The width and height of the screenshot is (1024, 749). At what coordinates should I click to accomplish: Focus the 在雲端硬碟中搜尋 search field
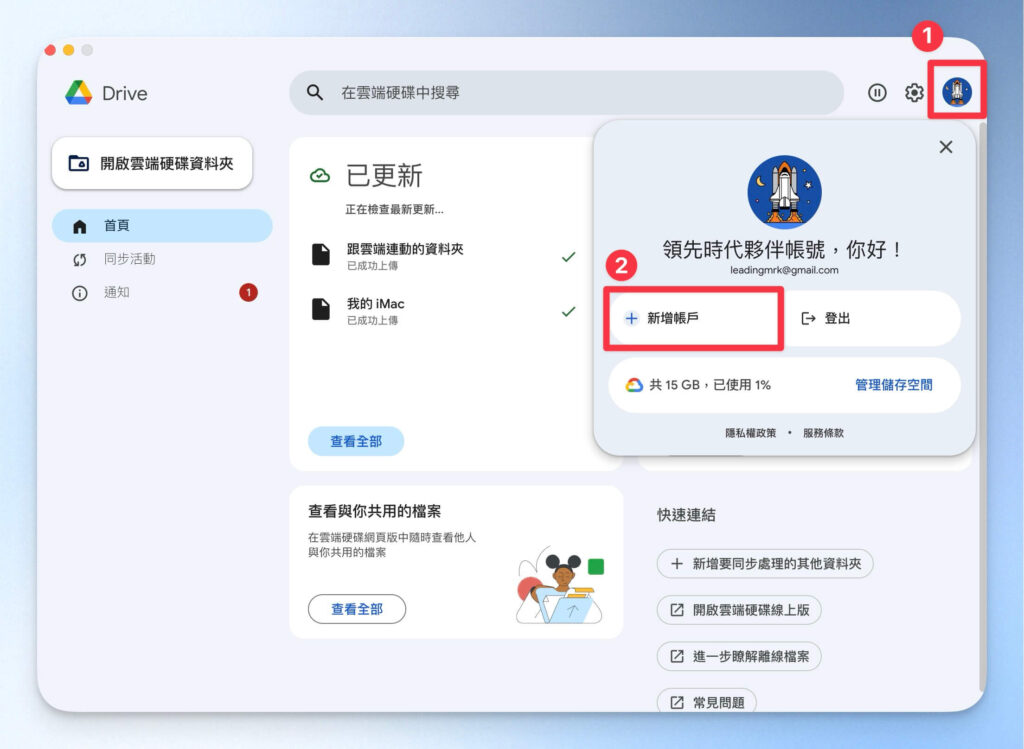pos(566,93)
